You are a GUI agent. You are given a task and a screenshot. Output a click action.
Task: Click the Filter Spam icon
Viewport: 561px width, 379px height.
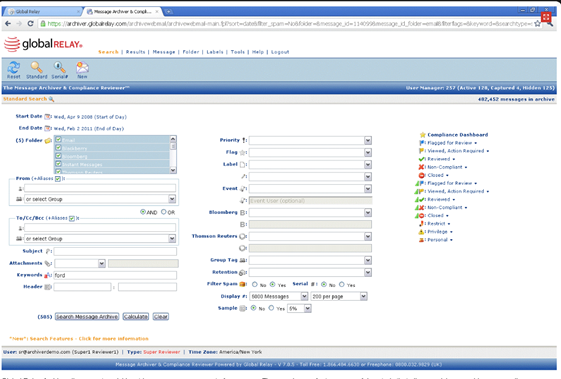coord(243,284)
